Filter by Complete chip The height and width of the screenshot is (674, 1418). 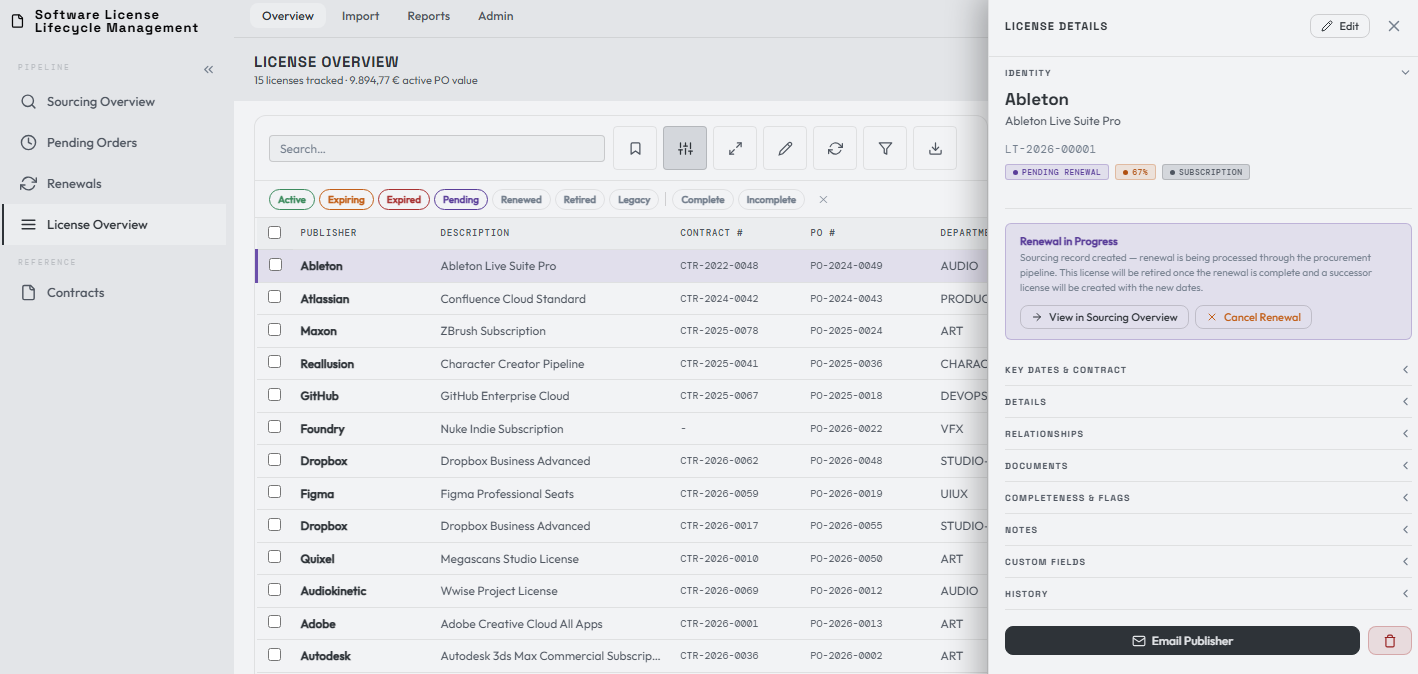click(703, 200)
